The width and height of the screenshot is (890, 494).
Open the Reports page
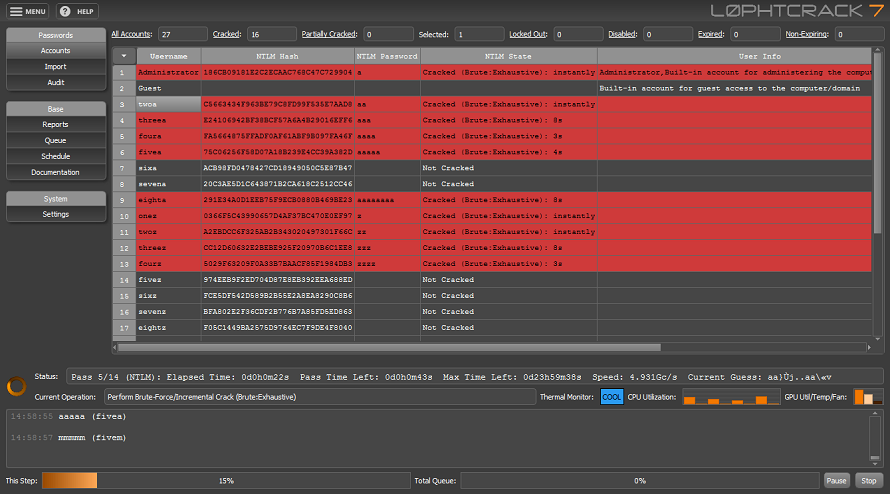coord(56,124)
